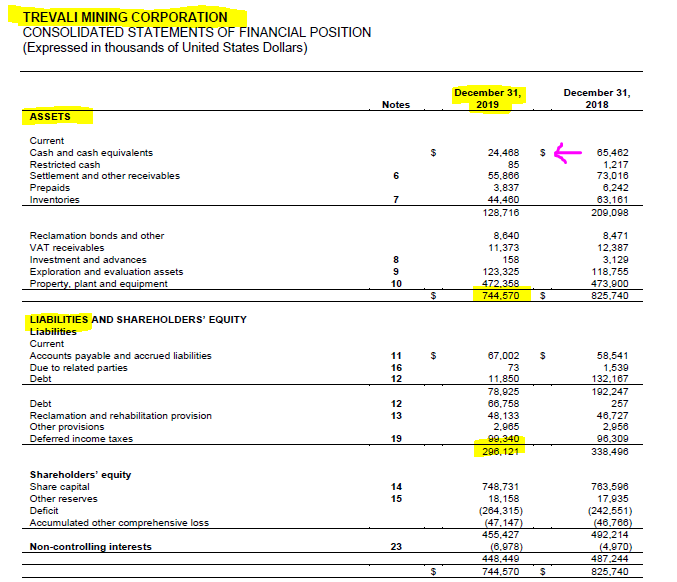
Task: Click the Deferred income taxes label
Action: click(x=81, y=439)
